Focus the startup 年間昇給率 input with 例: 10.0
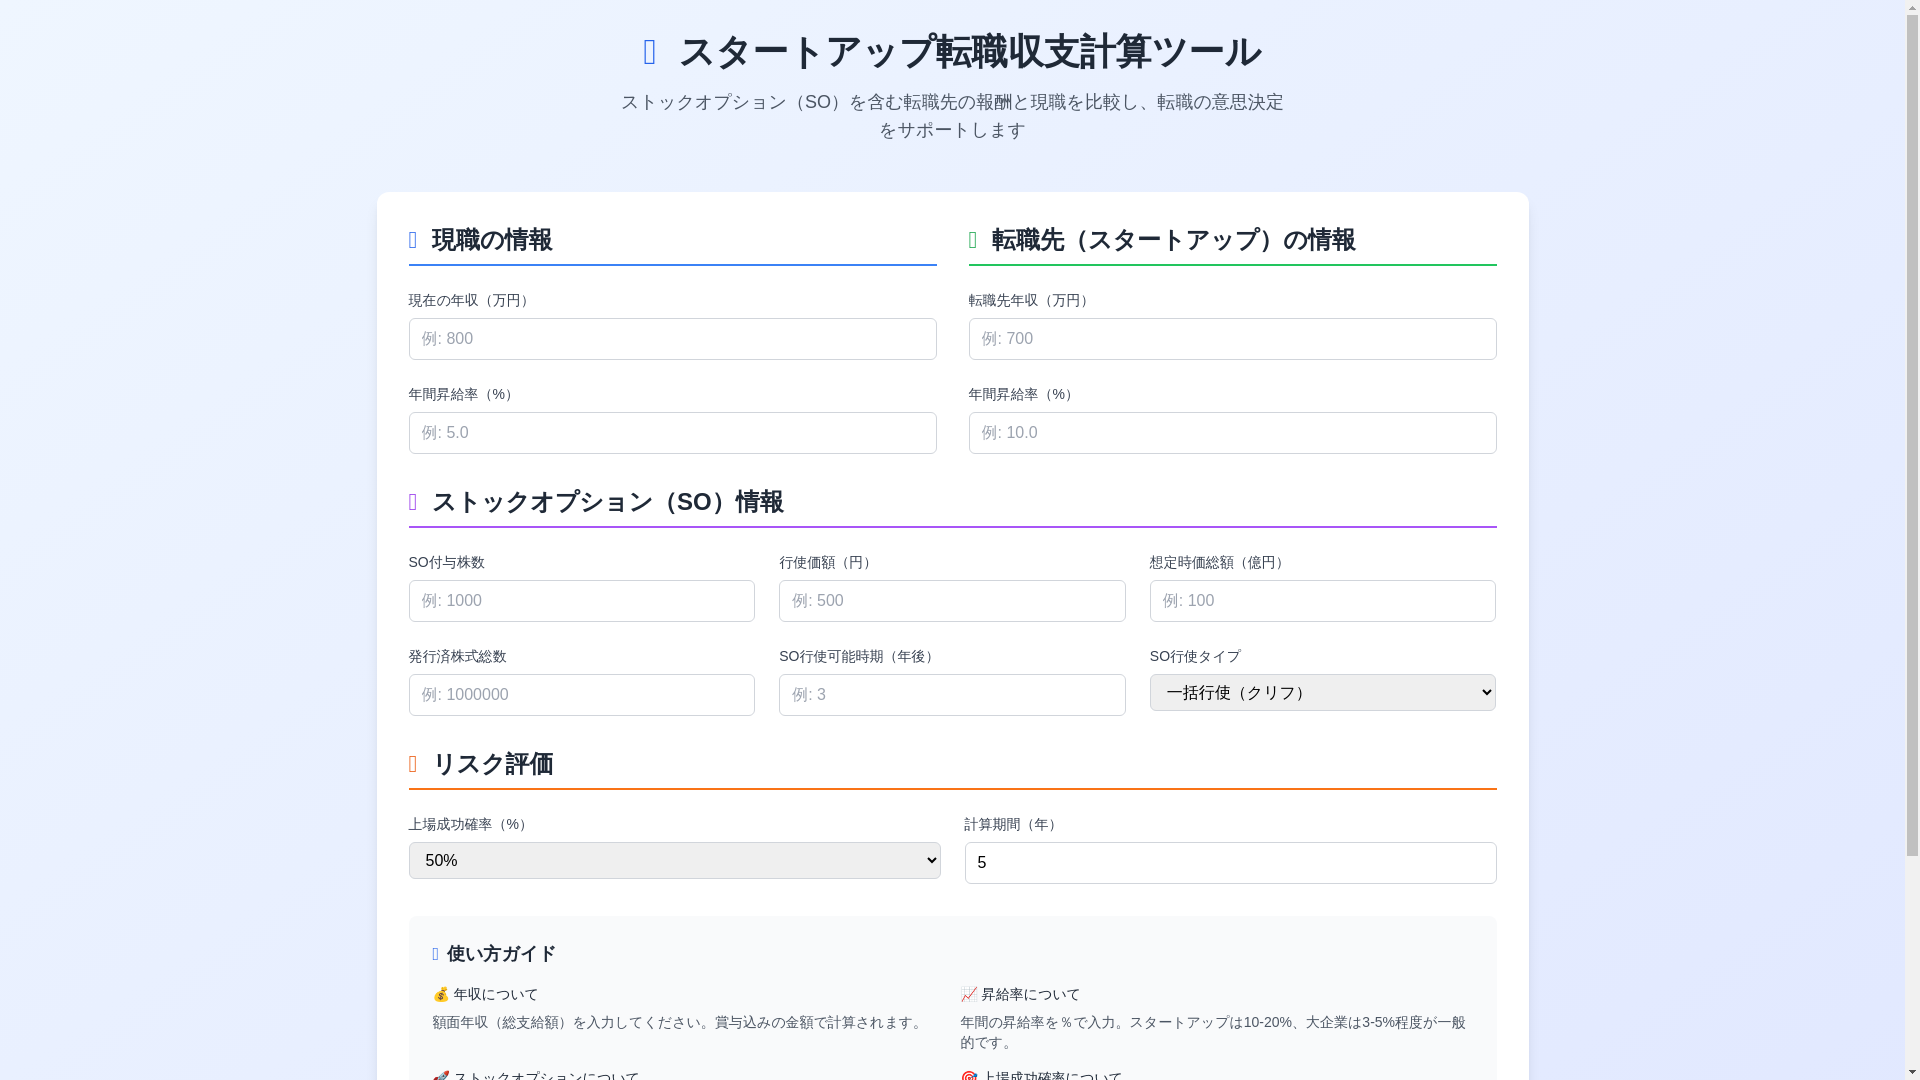Image resolution: width=1920 pixels, height=1080 pixels. [1232, 433]
